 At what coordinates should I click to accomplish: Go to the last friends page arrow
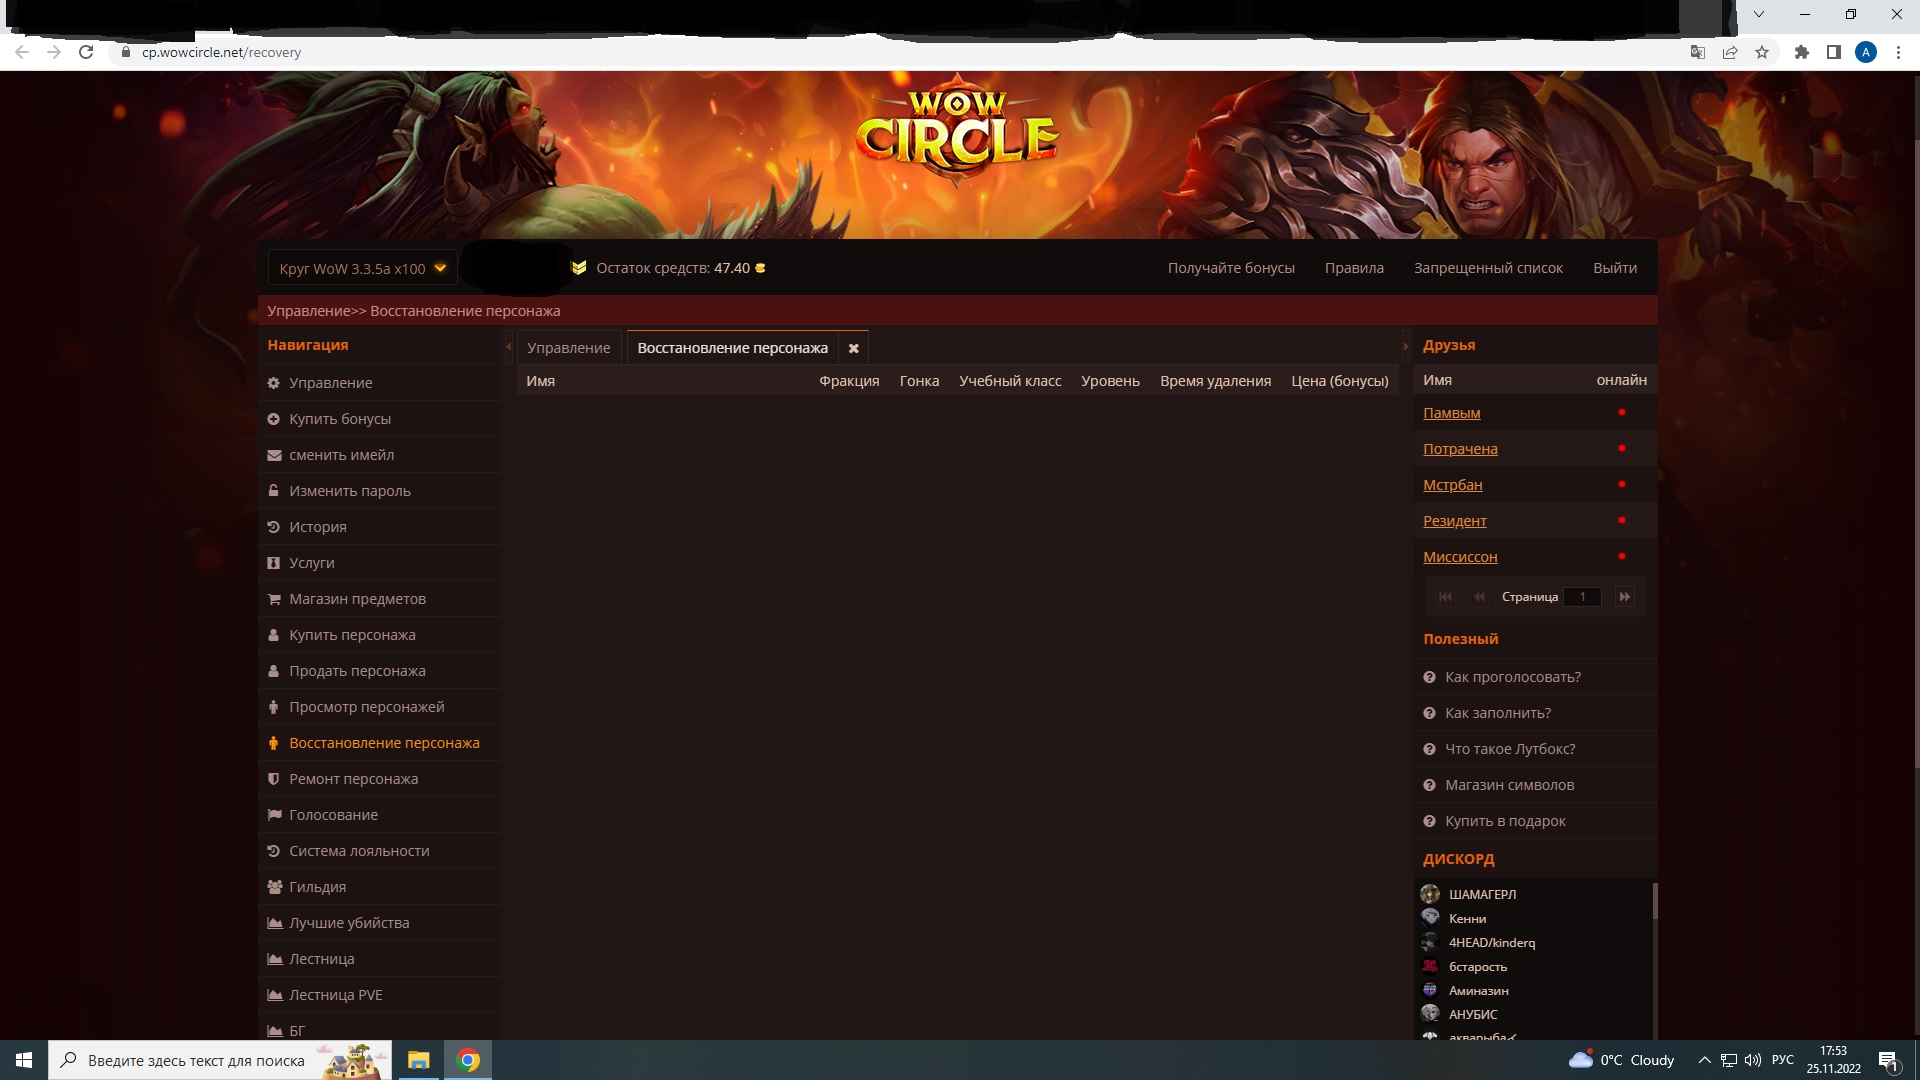tap(1625, 597)
